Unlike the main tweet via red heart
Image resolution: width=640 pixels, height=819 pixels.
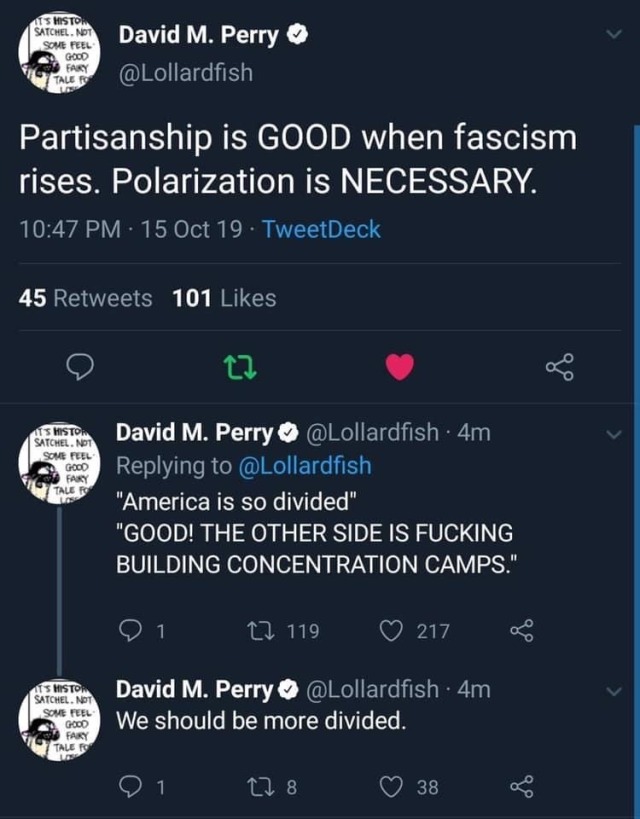pyautogui.click(x=400, y=368)
